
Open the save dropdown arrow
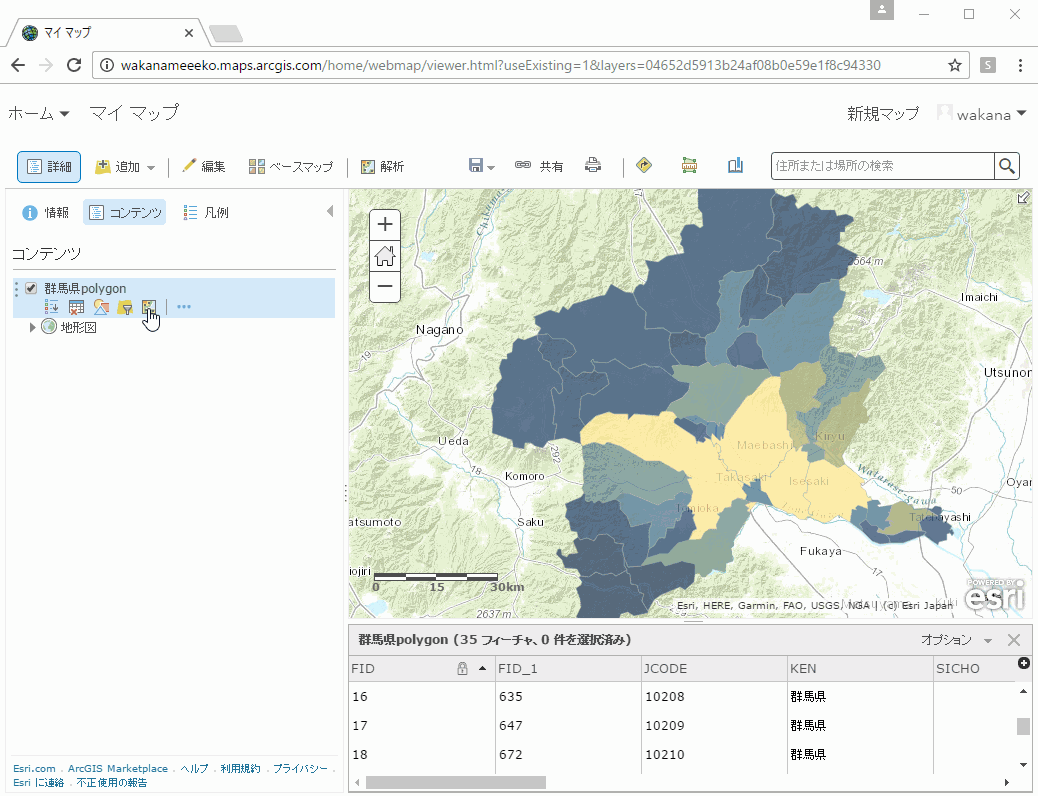point(491,168)
